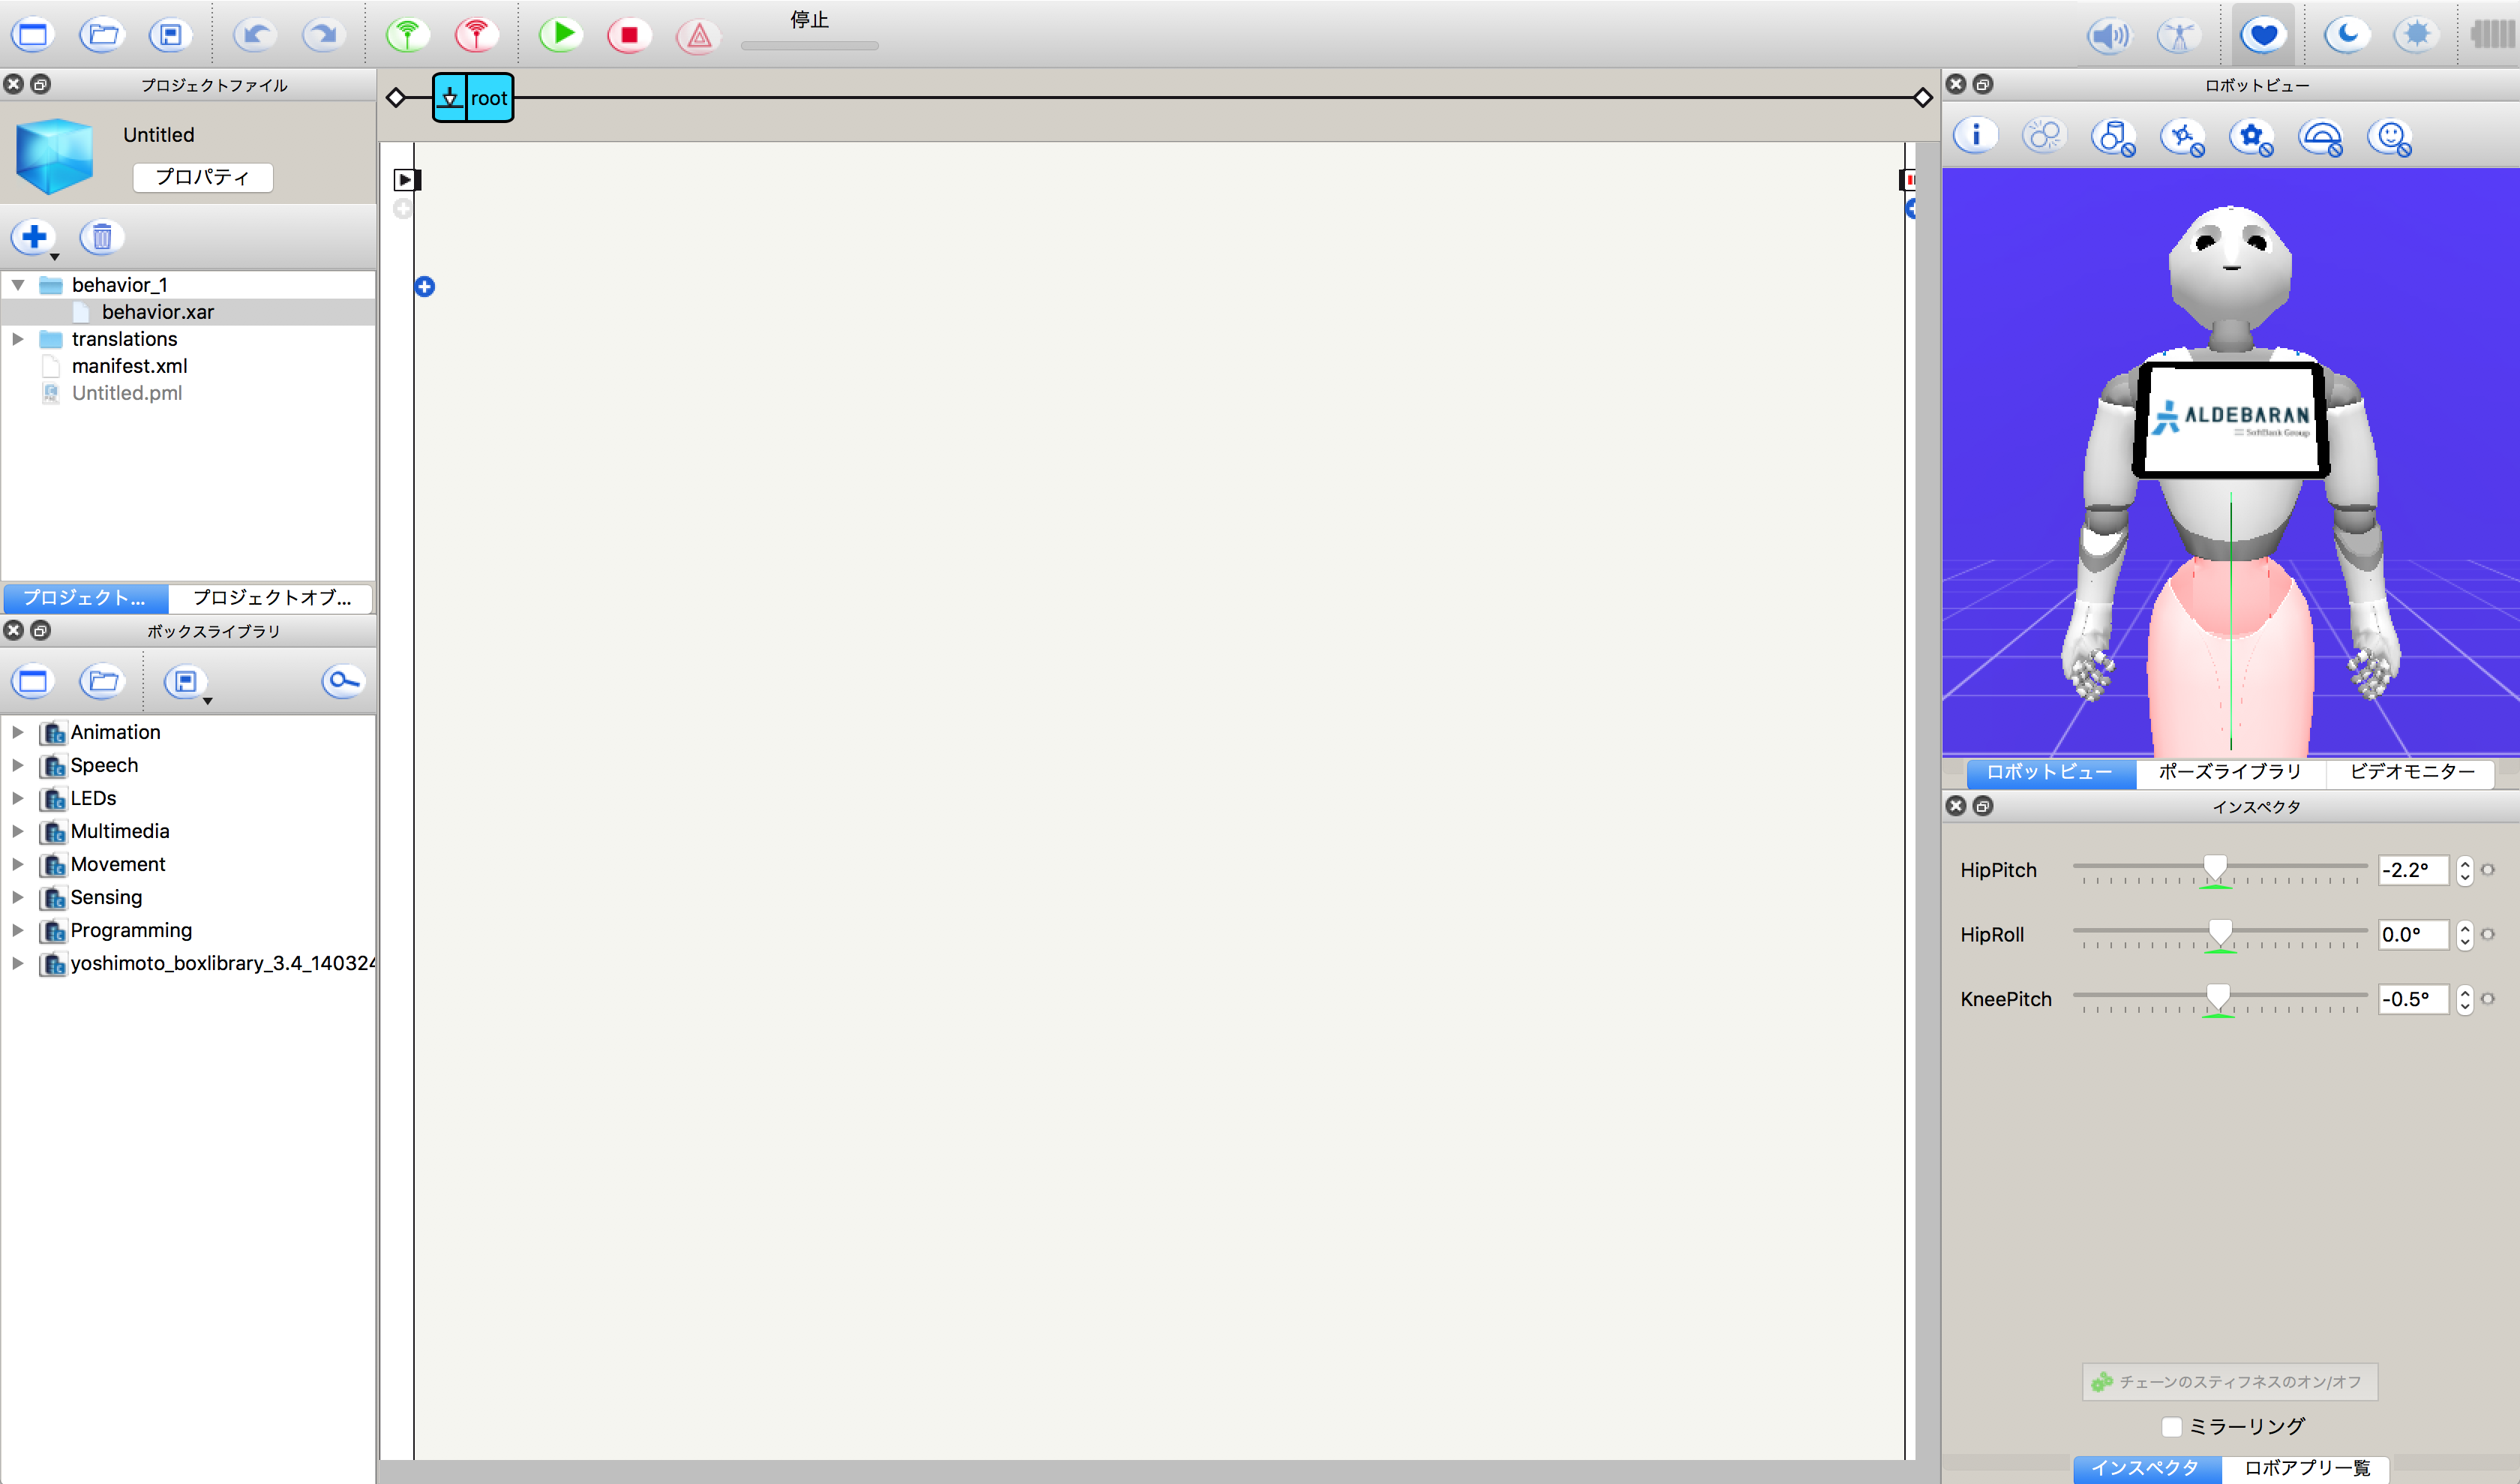Adjust the HipRoll slider
This screenshot has height=1484, width=2520.
click(2220, 933)
